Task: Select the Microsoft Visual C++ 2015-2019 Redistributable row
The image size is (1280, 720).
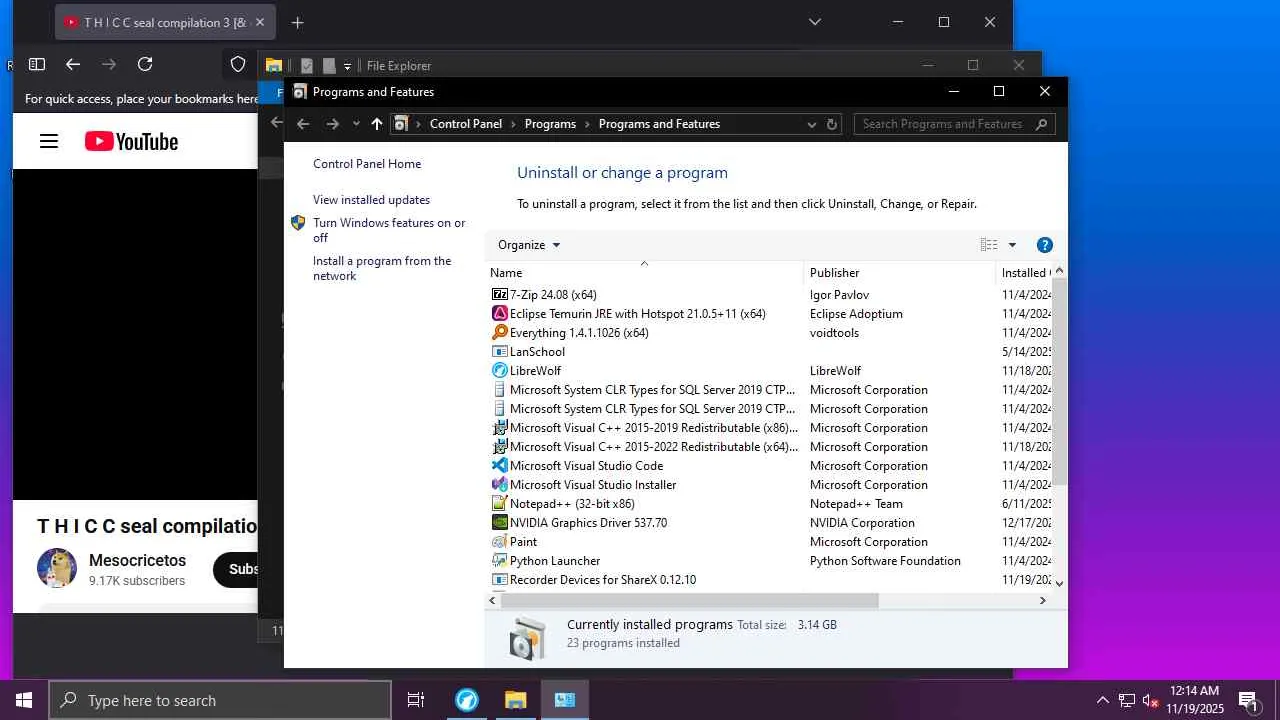Action: click(x=768, y=428)
